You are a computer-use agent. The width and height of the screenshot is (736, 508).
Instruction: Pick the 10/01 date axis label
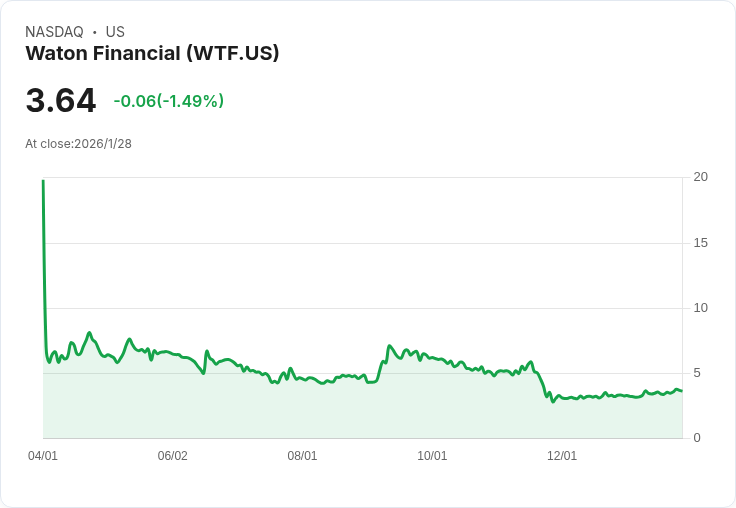coord(432,456)
